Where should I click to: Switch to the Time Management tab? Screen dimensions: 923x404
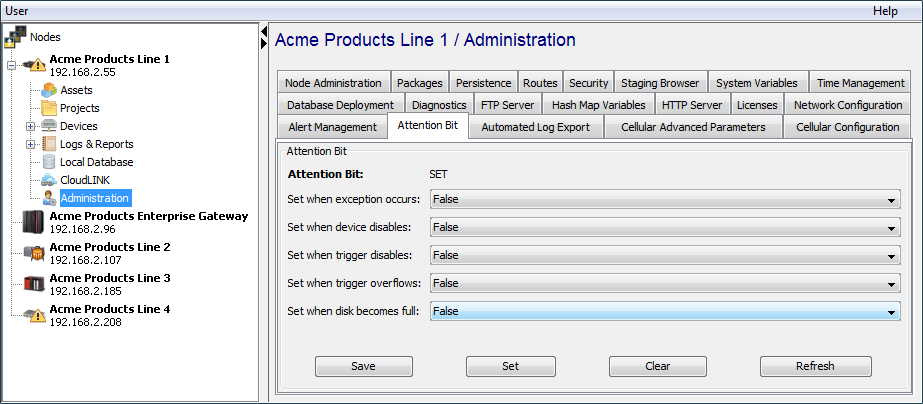tap(861, 83)
